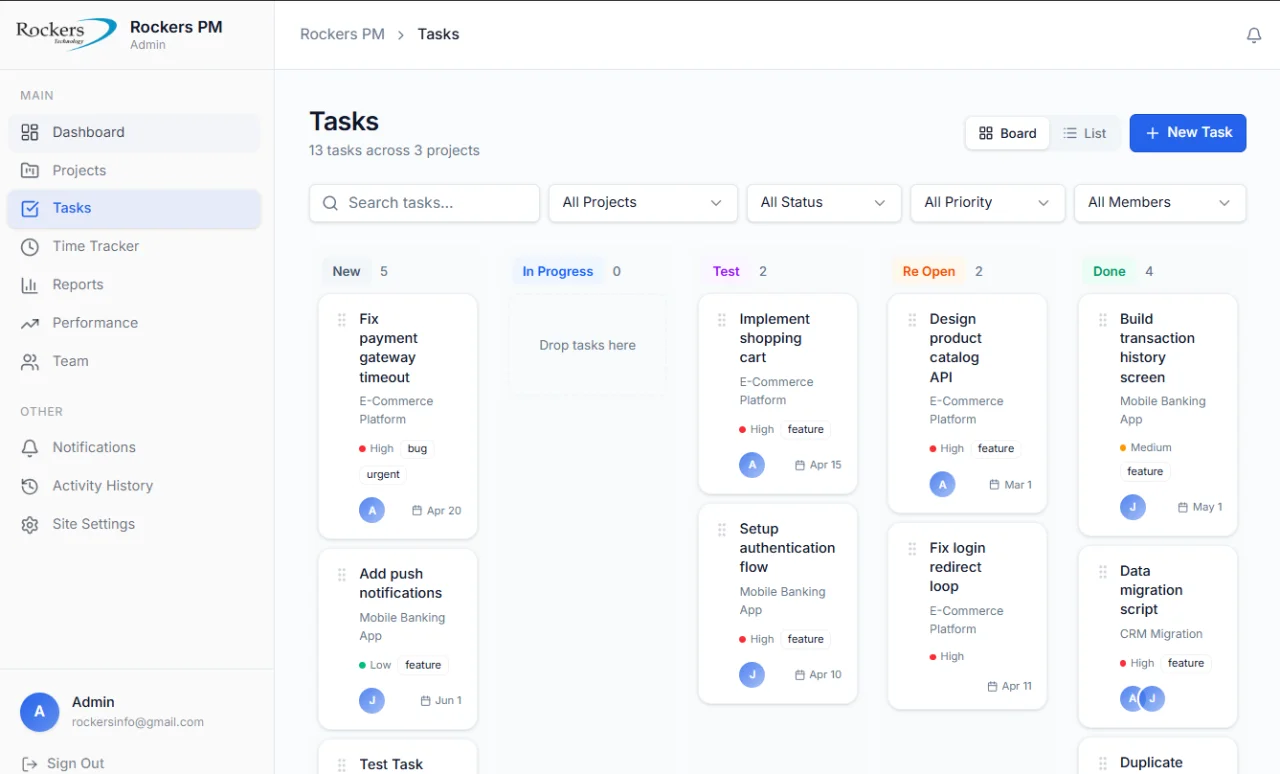Click drag handle on Fix payment gateway timeout
Image resolution: width=1280 pixels, height=774 pixels.
click(x=342, y=320)
